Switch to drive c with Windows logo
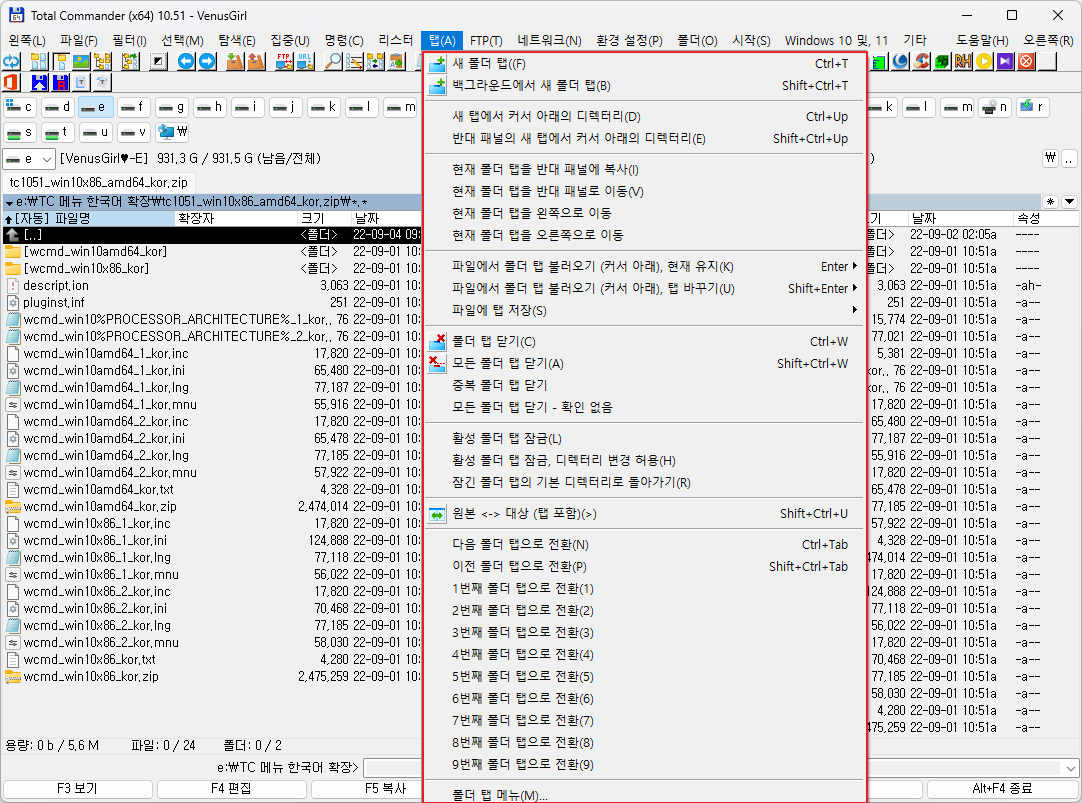 tap(19, 107)
